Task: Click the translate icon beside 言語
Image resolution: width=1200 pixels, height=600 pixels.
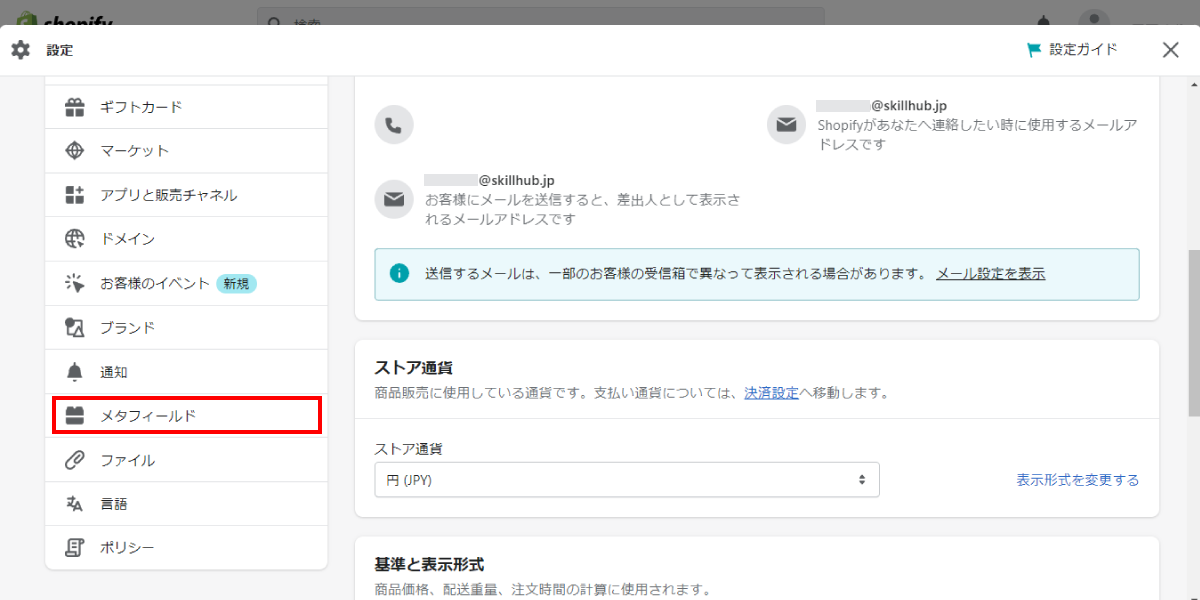Action: 75,504
